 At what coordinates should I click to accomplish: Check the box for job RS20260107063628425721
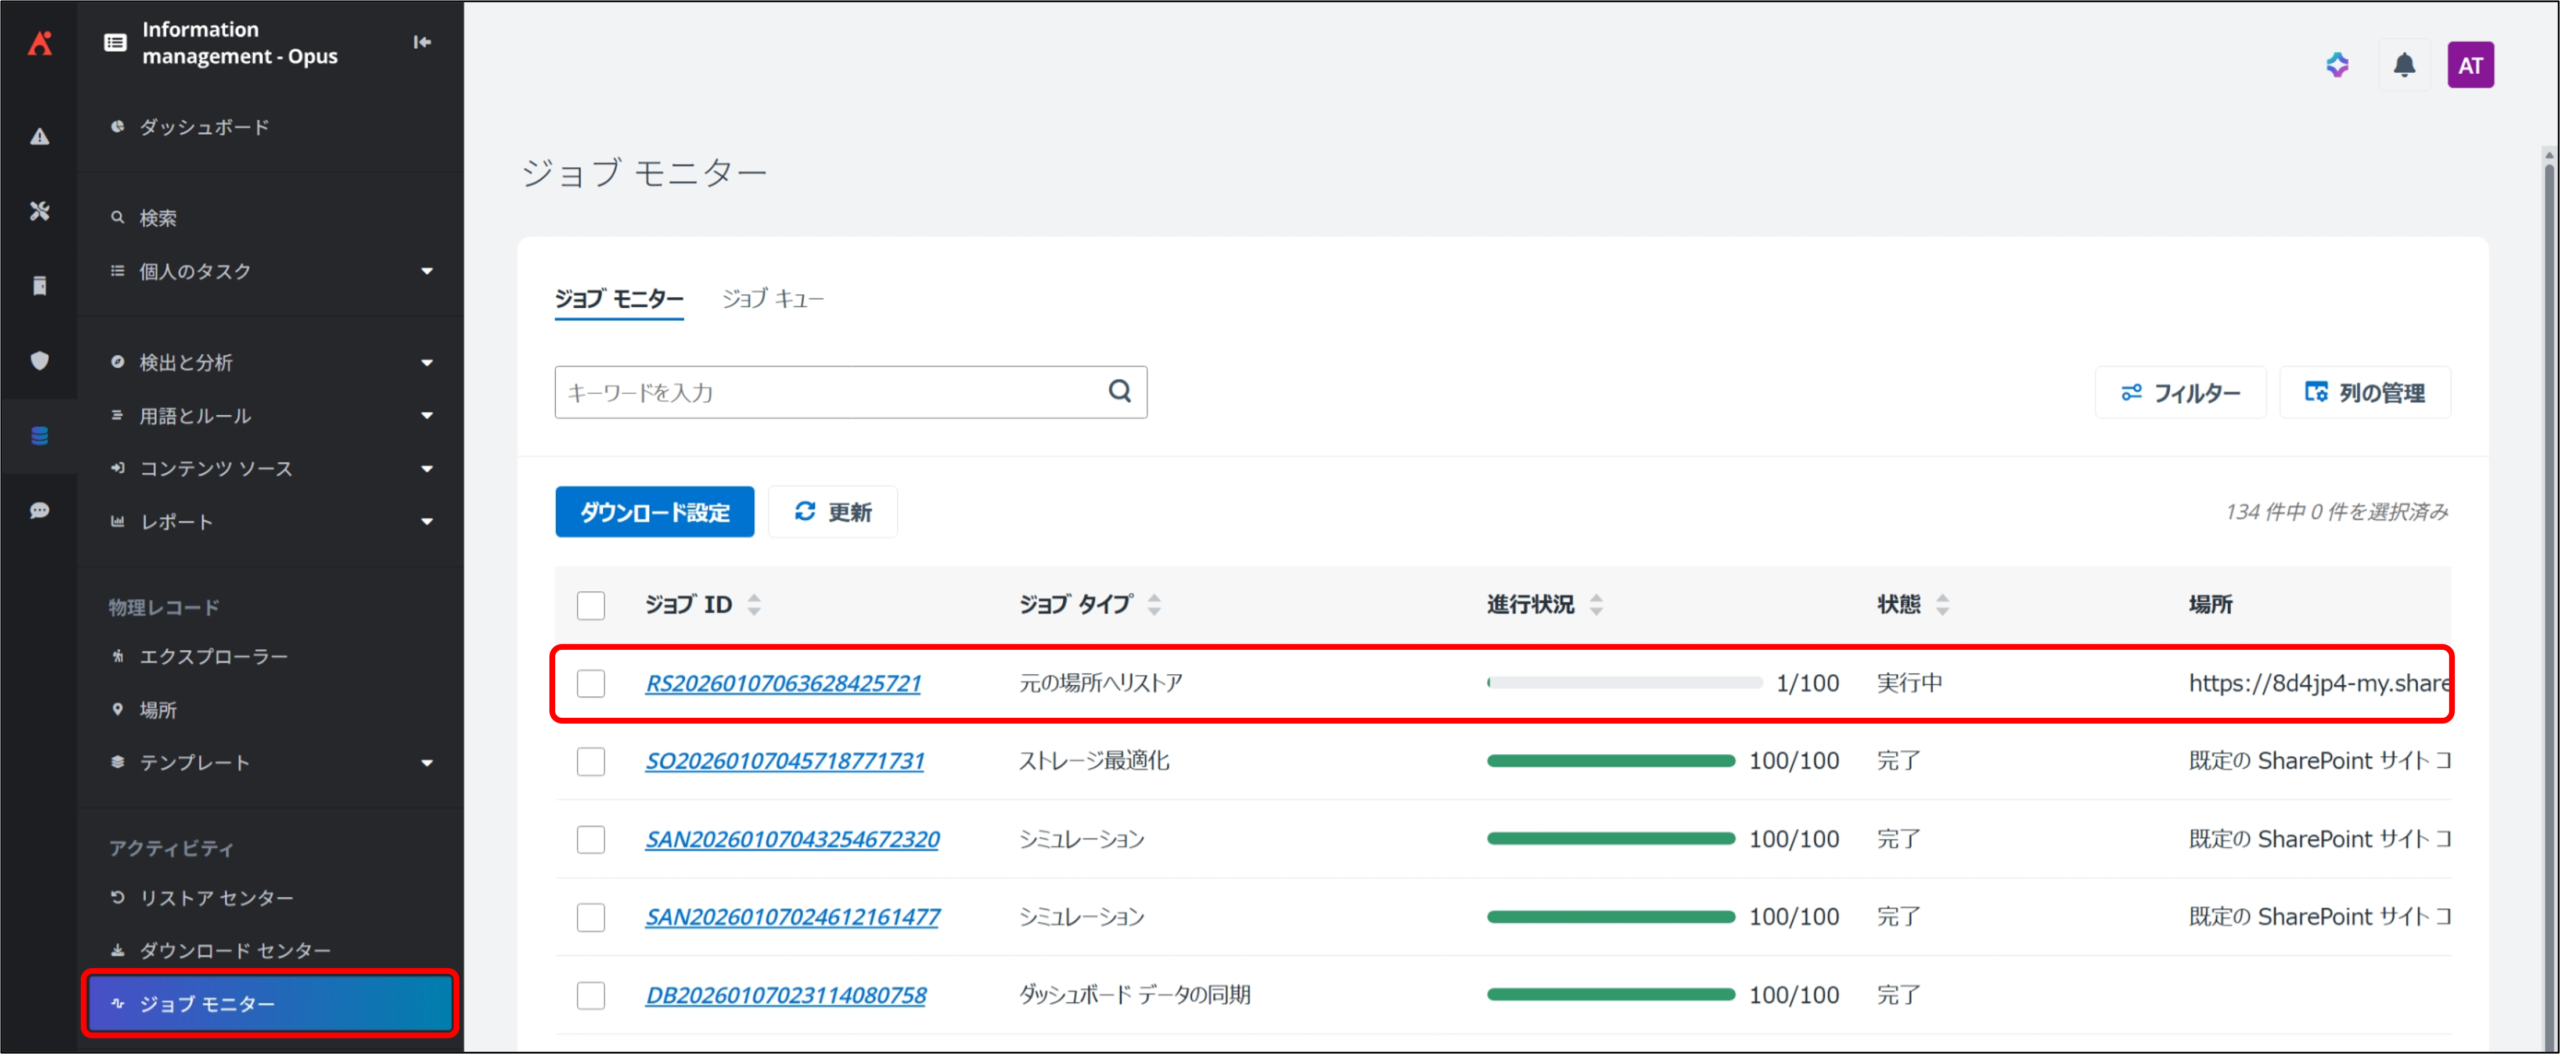[x=591, y=684]
